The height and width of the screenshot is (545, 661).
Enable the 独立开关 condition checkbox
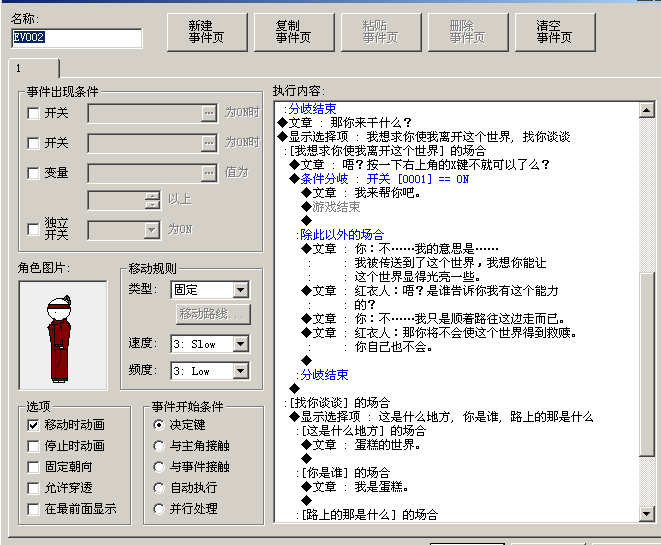pyautogui.click(x=33, y=229)
